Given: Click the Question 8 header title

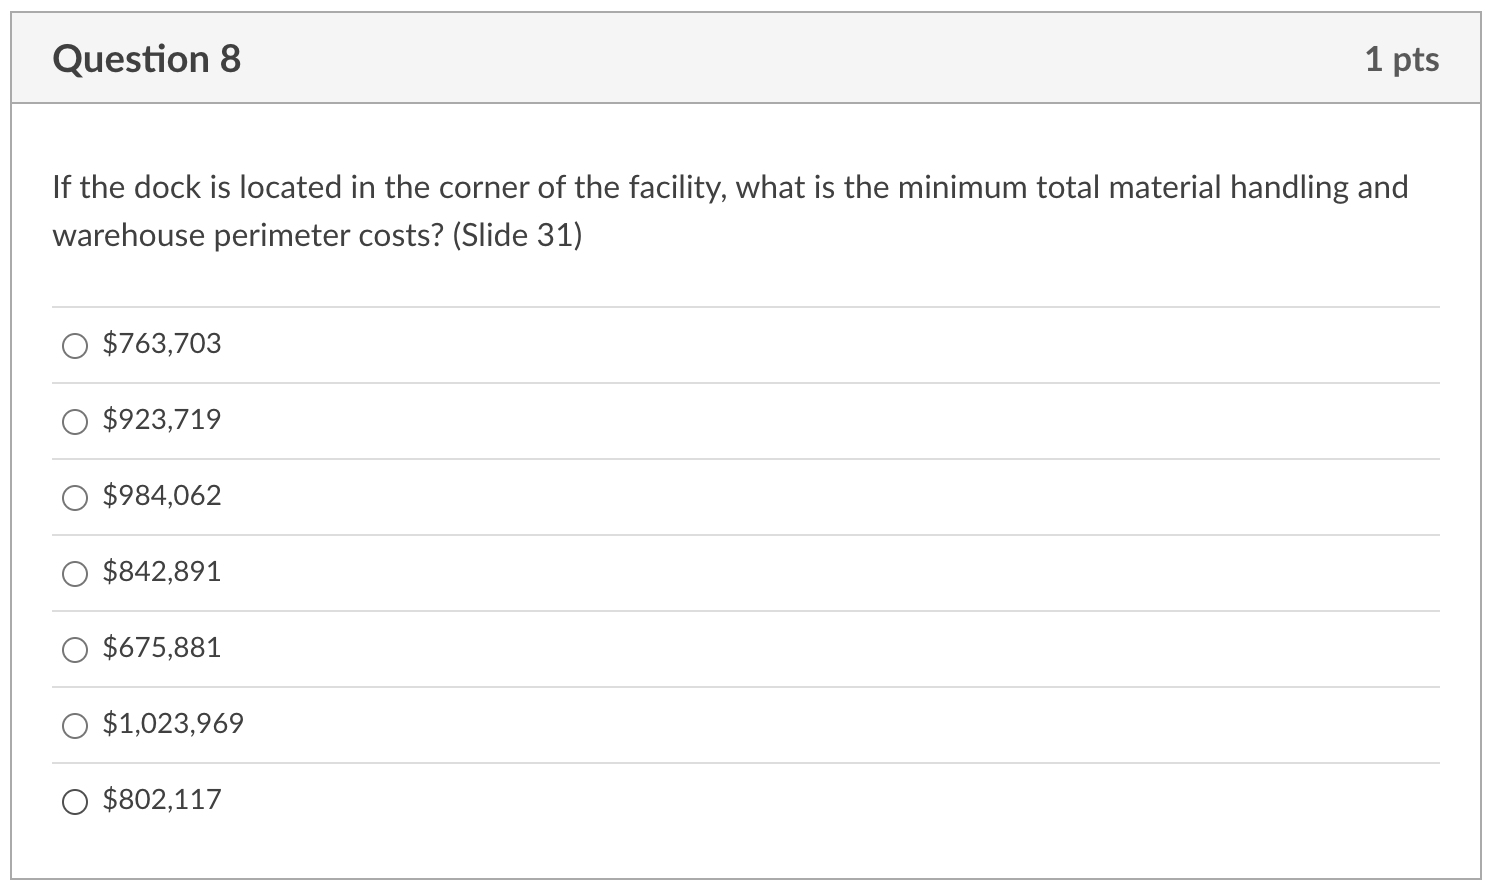Looking at the screenshot, I should point(147,58).
